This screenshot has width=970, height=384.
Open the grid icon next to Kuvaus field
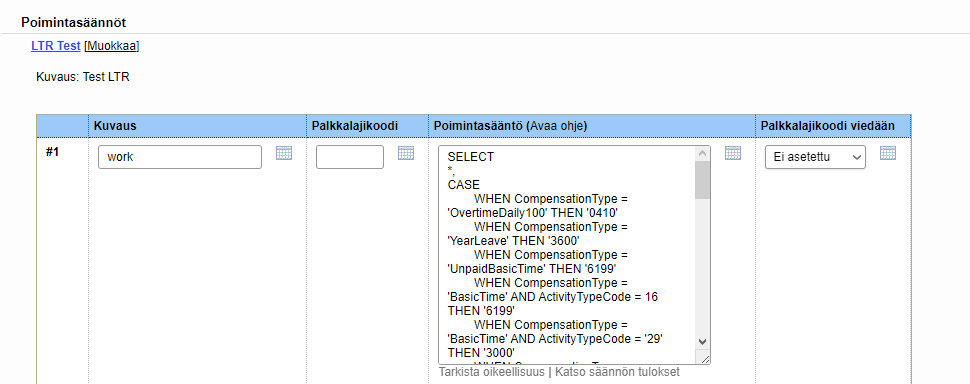click(284, 153)
